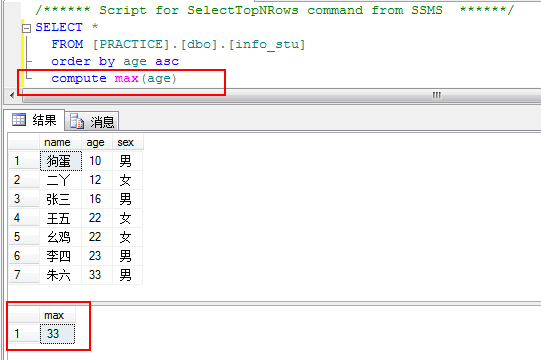Click the max function in the query

(x=126, y=79)
